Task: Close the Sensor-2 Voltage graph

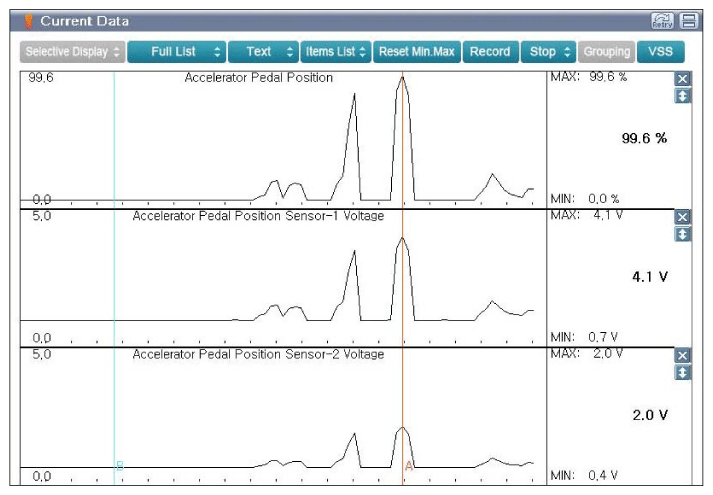Action: click(683, 355)
